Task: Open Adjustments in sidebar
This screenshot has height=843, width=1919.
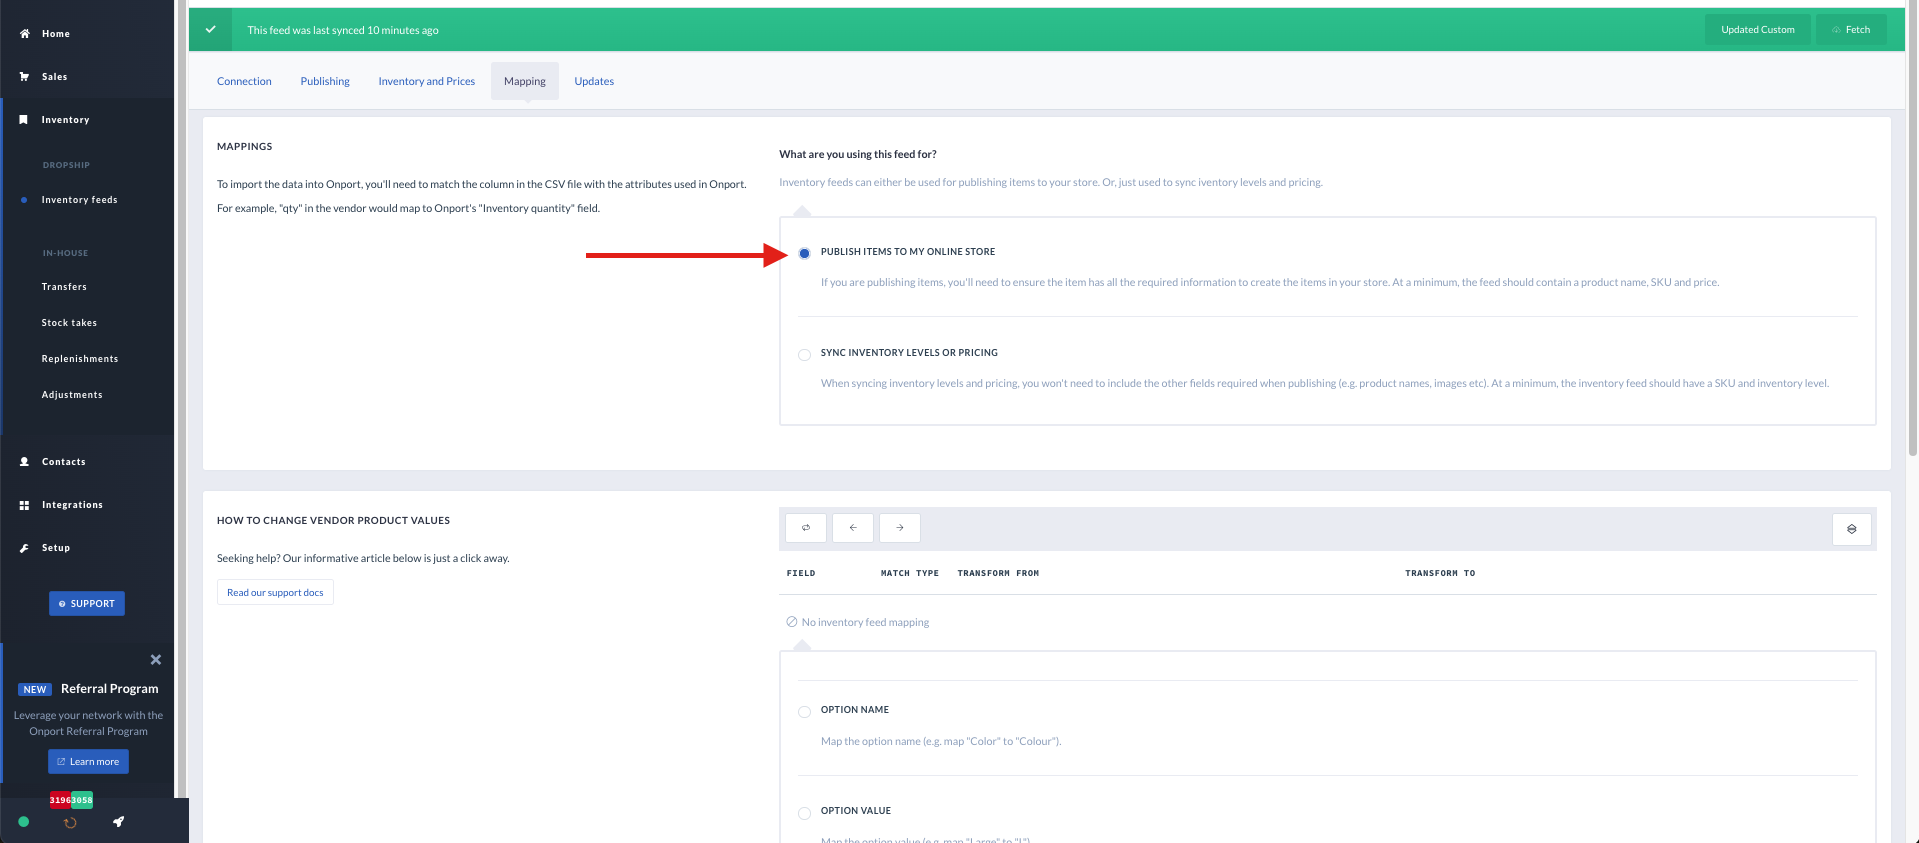Action: (72, 395)
